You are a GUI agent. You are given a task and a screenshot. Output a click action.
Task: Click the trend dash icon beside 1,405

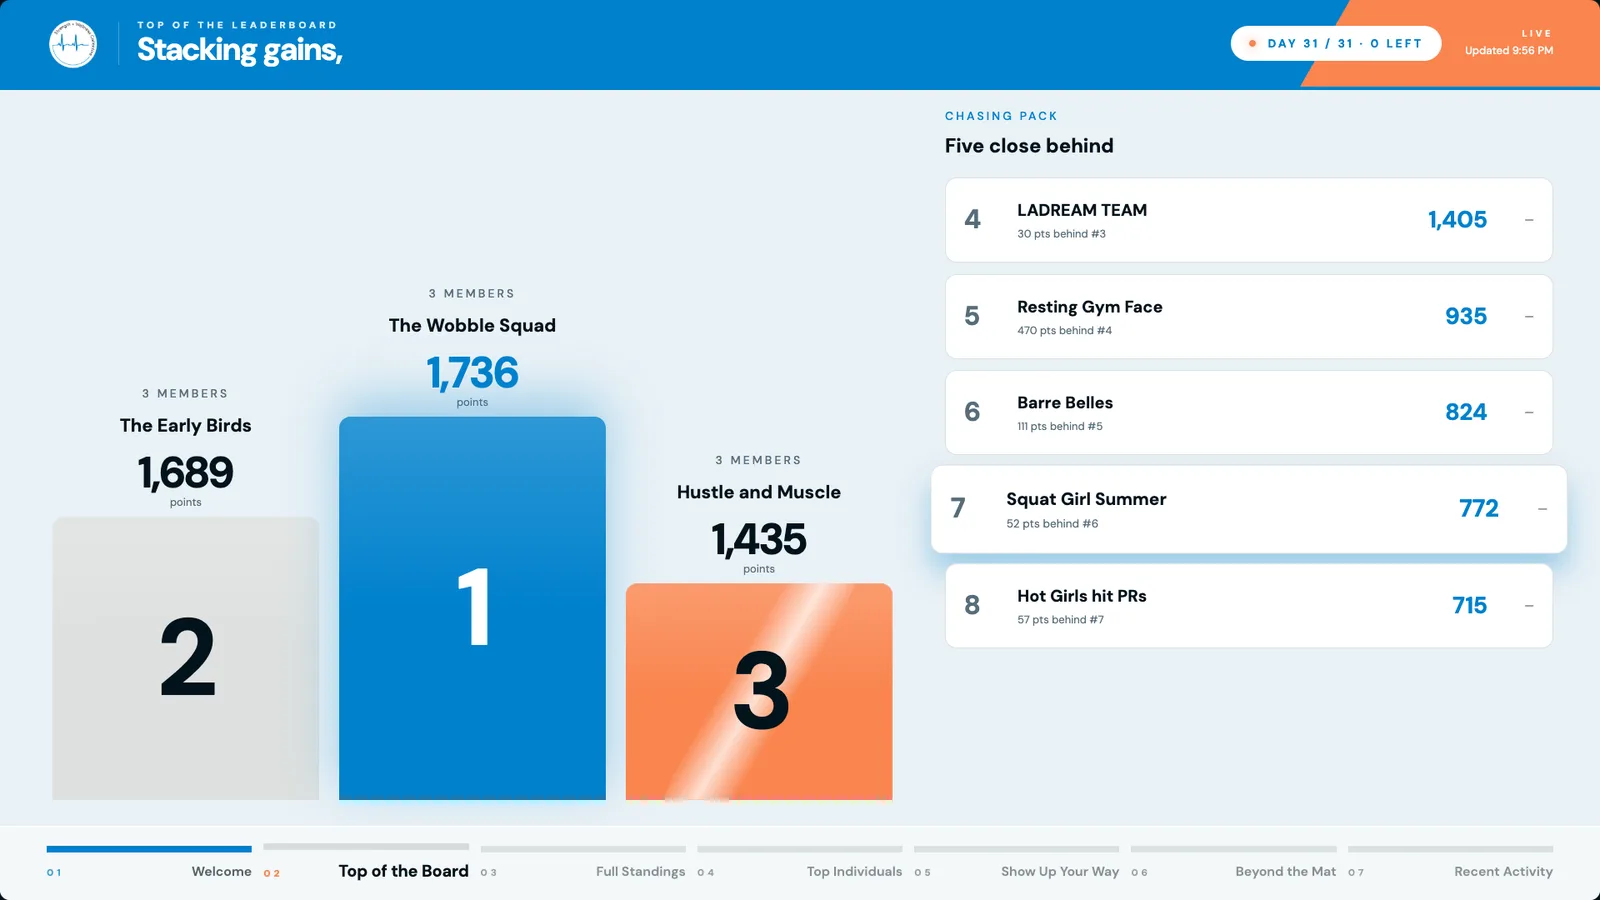[x=1529, y=220]
